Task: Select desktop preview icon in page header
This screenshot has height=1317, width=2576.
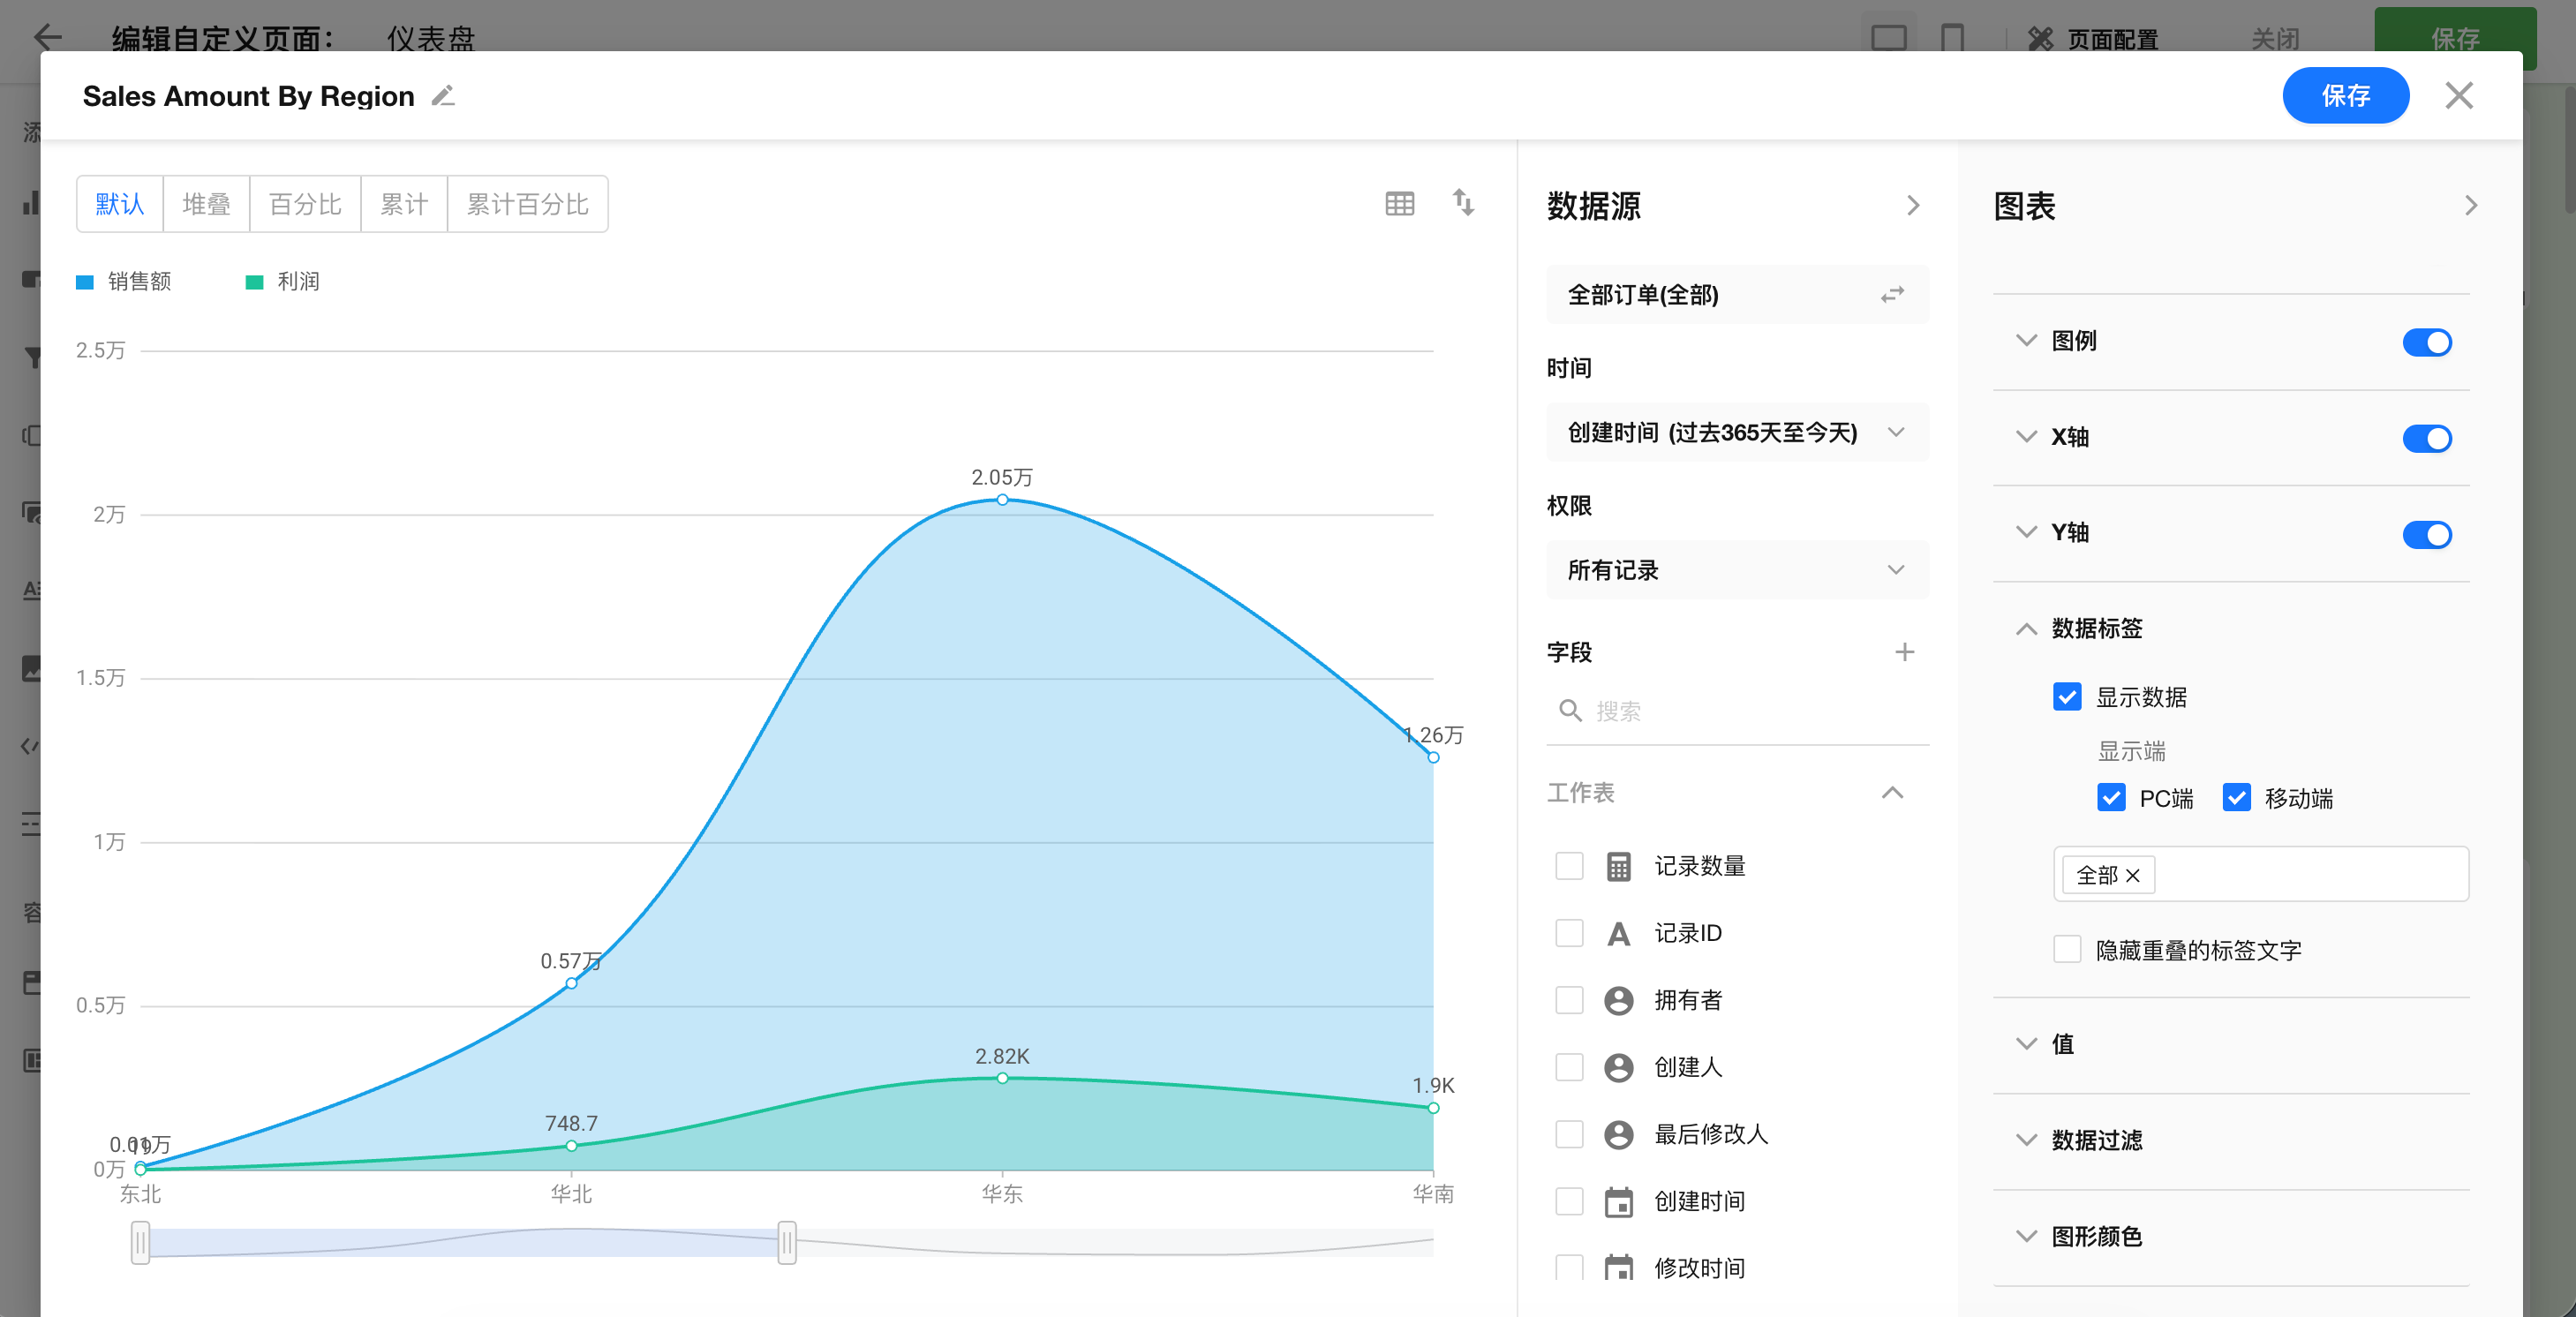Action: [1888, 39]
